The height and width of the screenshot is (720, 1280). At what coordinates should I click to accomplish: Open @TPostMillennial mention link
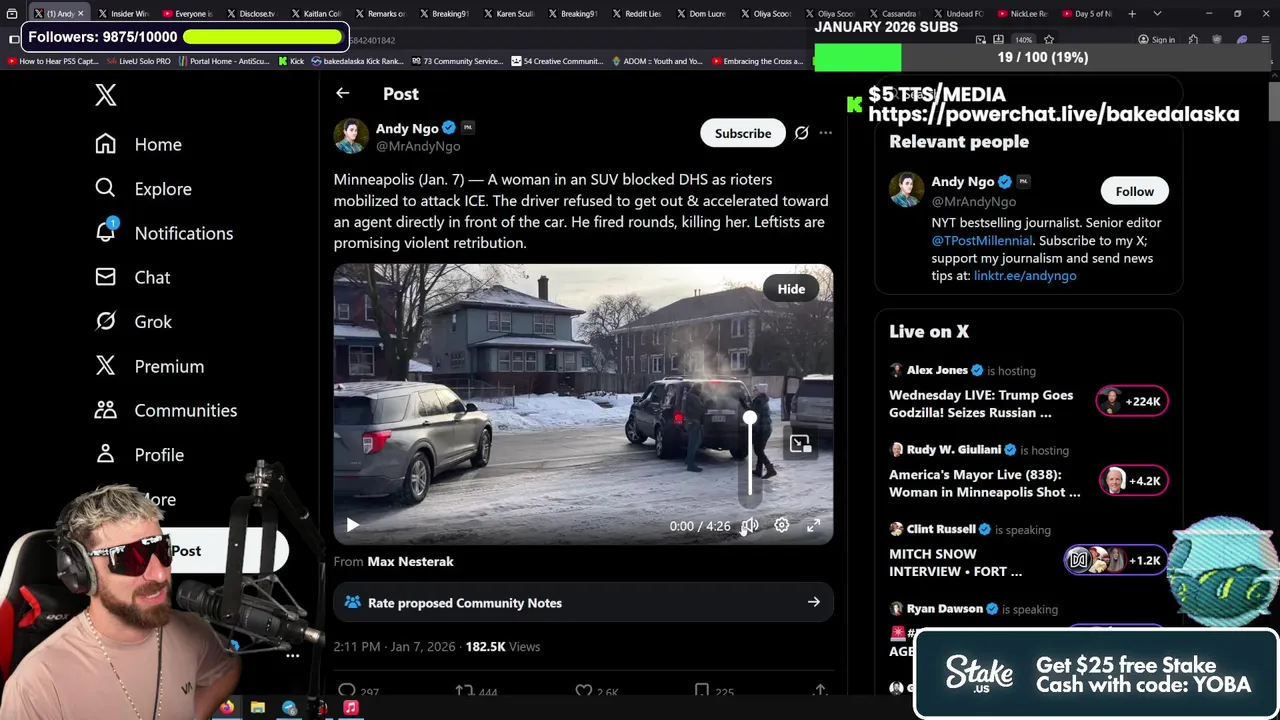pyautogui.click(x=983, y=240)
